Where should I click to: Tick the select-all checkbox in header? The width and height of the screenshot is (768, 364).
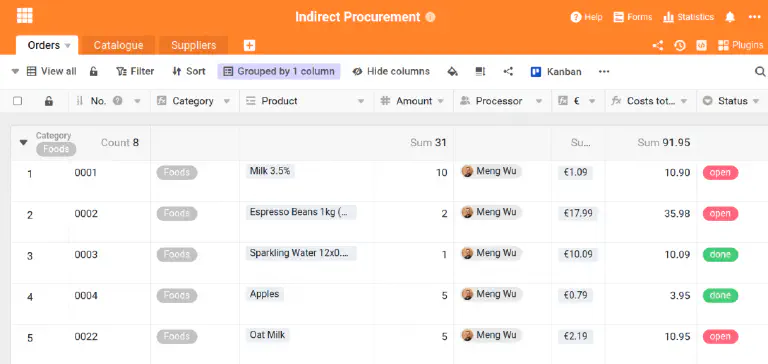point(18,101)
